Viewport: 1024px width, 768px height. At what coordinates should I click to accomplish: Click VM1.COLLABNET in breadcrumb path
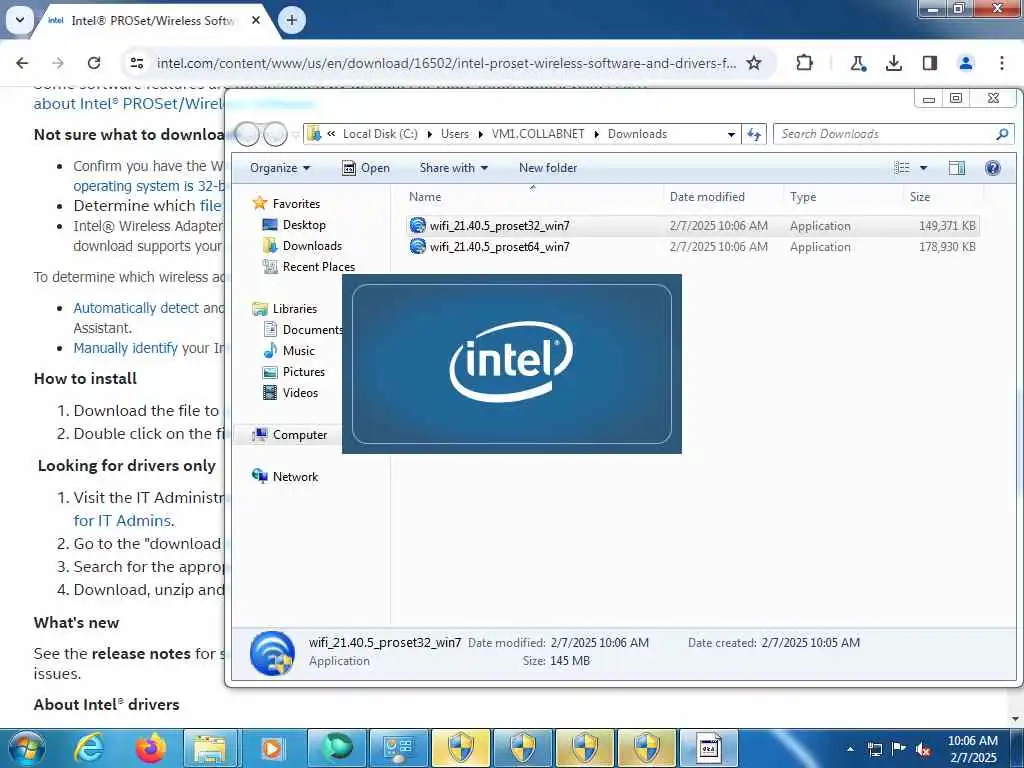click(x=537, y=134)
